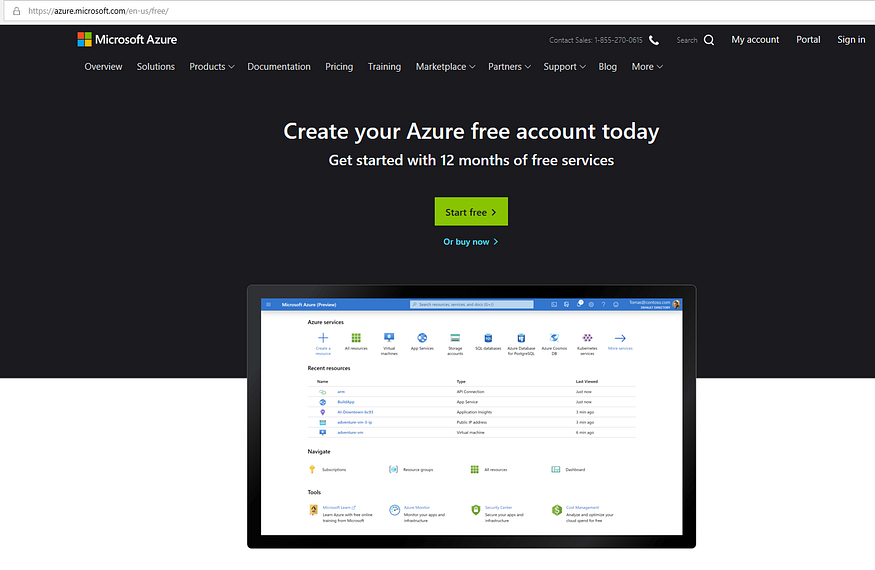Click the search magnifier icon
The image size is (875, 570).
click(x=709, y=40)
